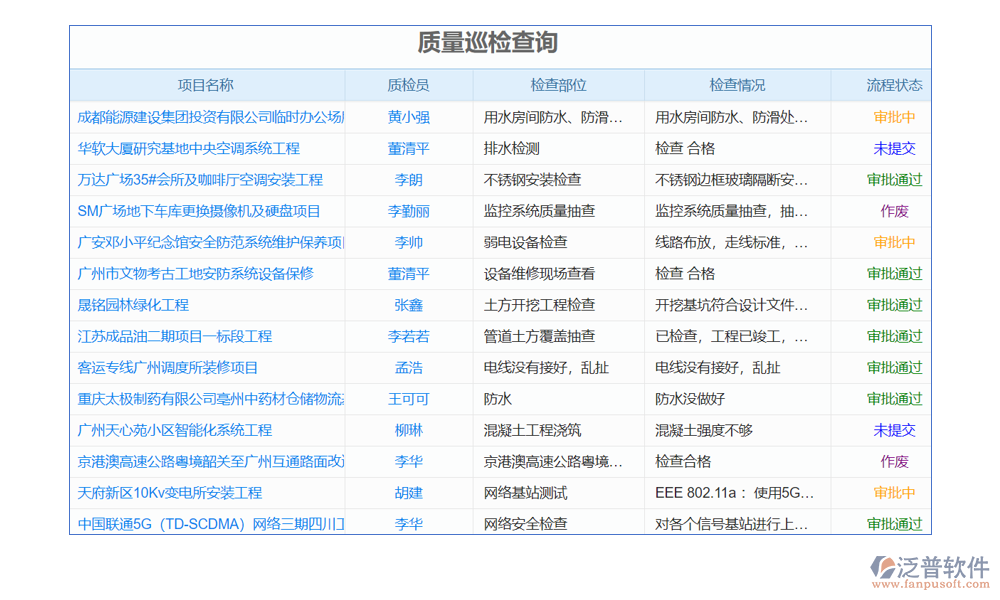Click 未提交 status in 华软大厦 row
This screenshot has width=1000, height=600.
(x=894, y=149)
